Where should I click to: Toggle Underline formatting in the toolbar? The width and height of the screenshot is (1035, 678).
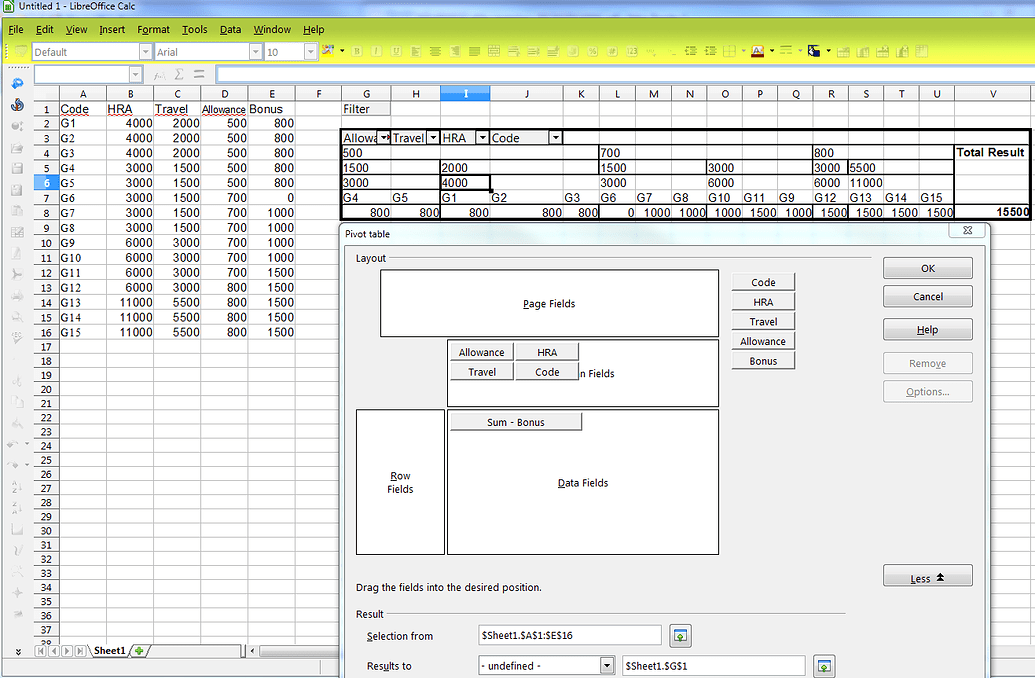[x=397, y=51]
